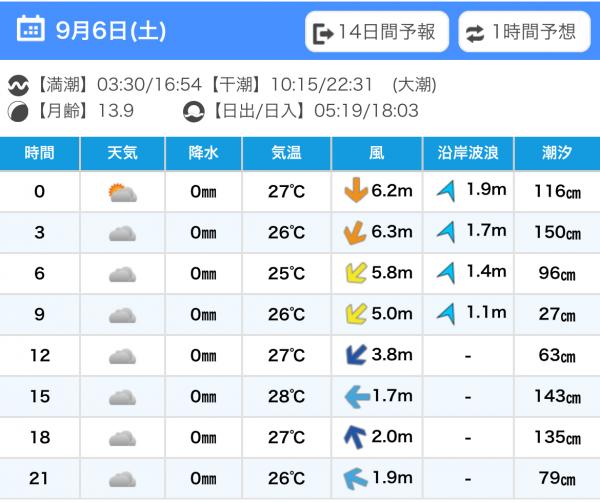Click the sunrise icon beside 日出/日入
The height and width of the screenshot is (502, 600).
coord(193,110)
